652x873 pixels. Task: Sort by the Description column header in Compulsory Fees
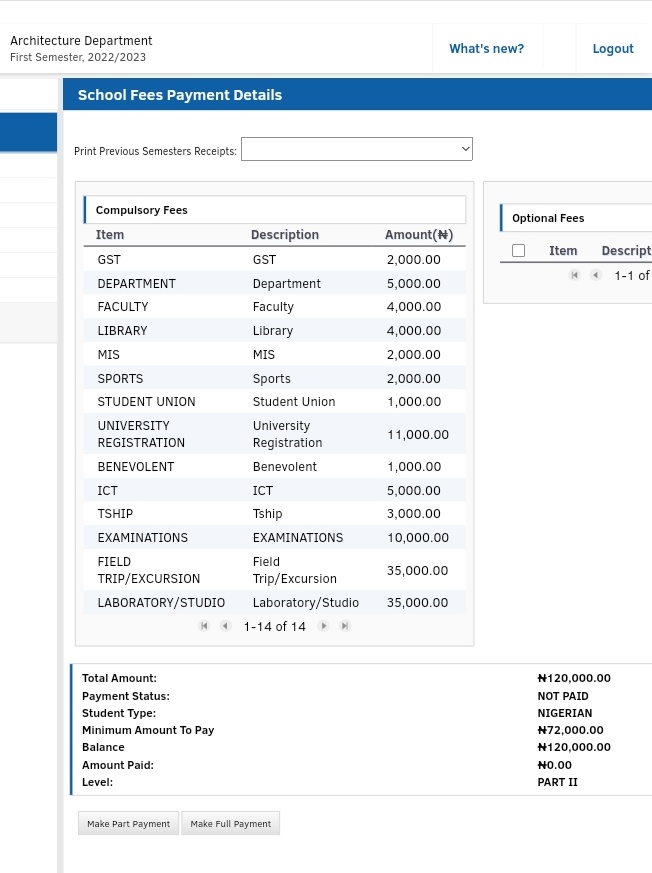(285, 235)
